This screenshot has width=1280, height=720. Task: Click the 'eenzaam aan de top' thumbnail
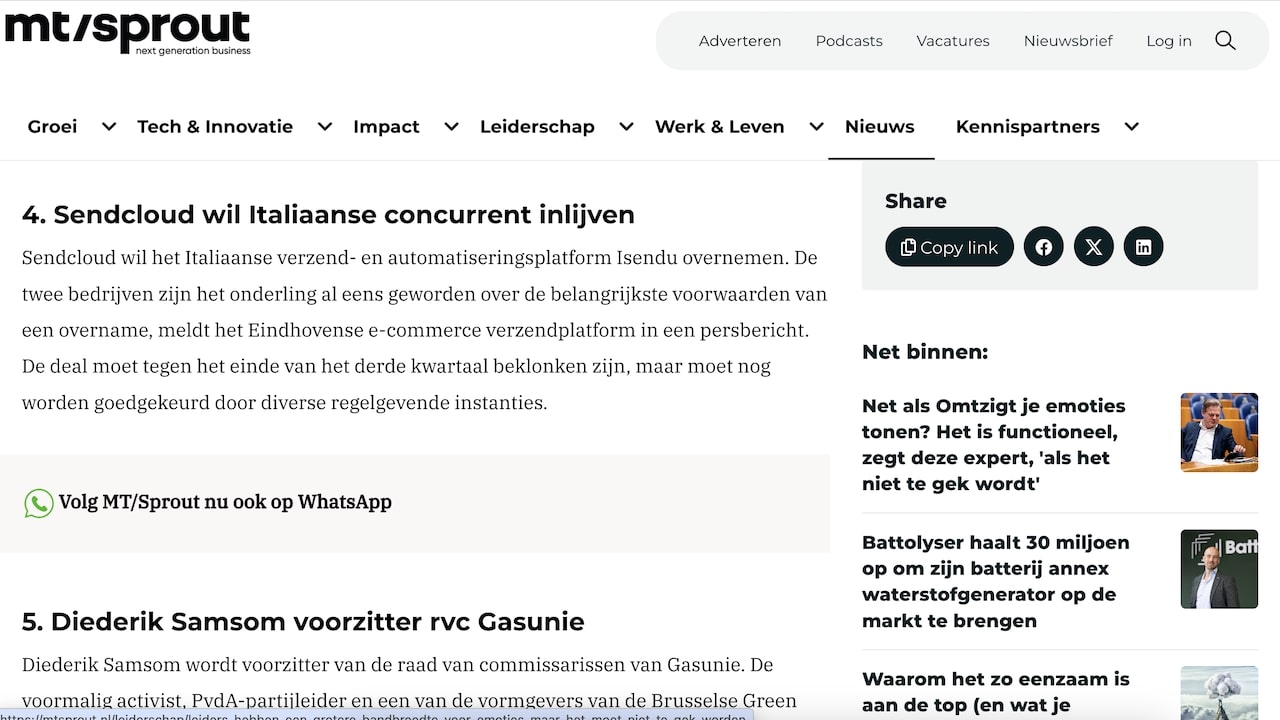(x=1219, y=693)
